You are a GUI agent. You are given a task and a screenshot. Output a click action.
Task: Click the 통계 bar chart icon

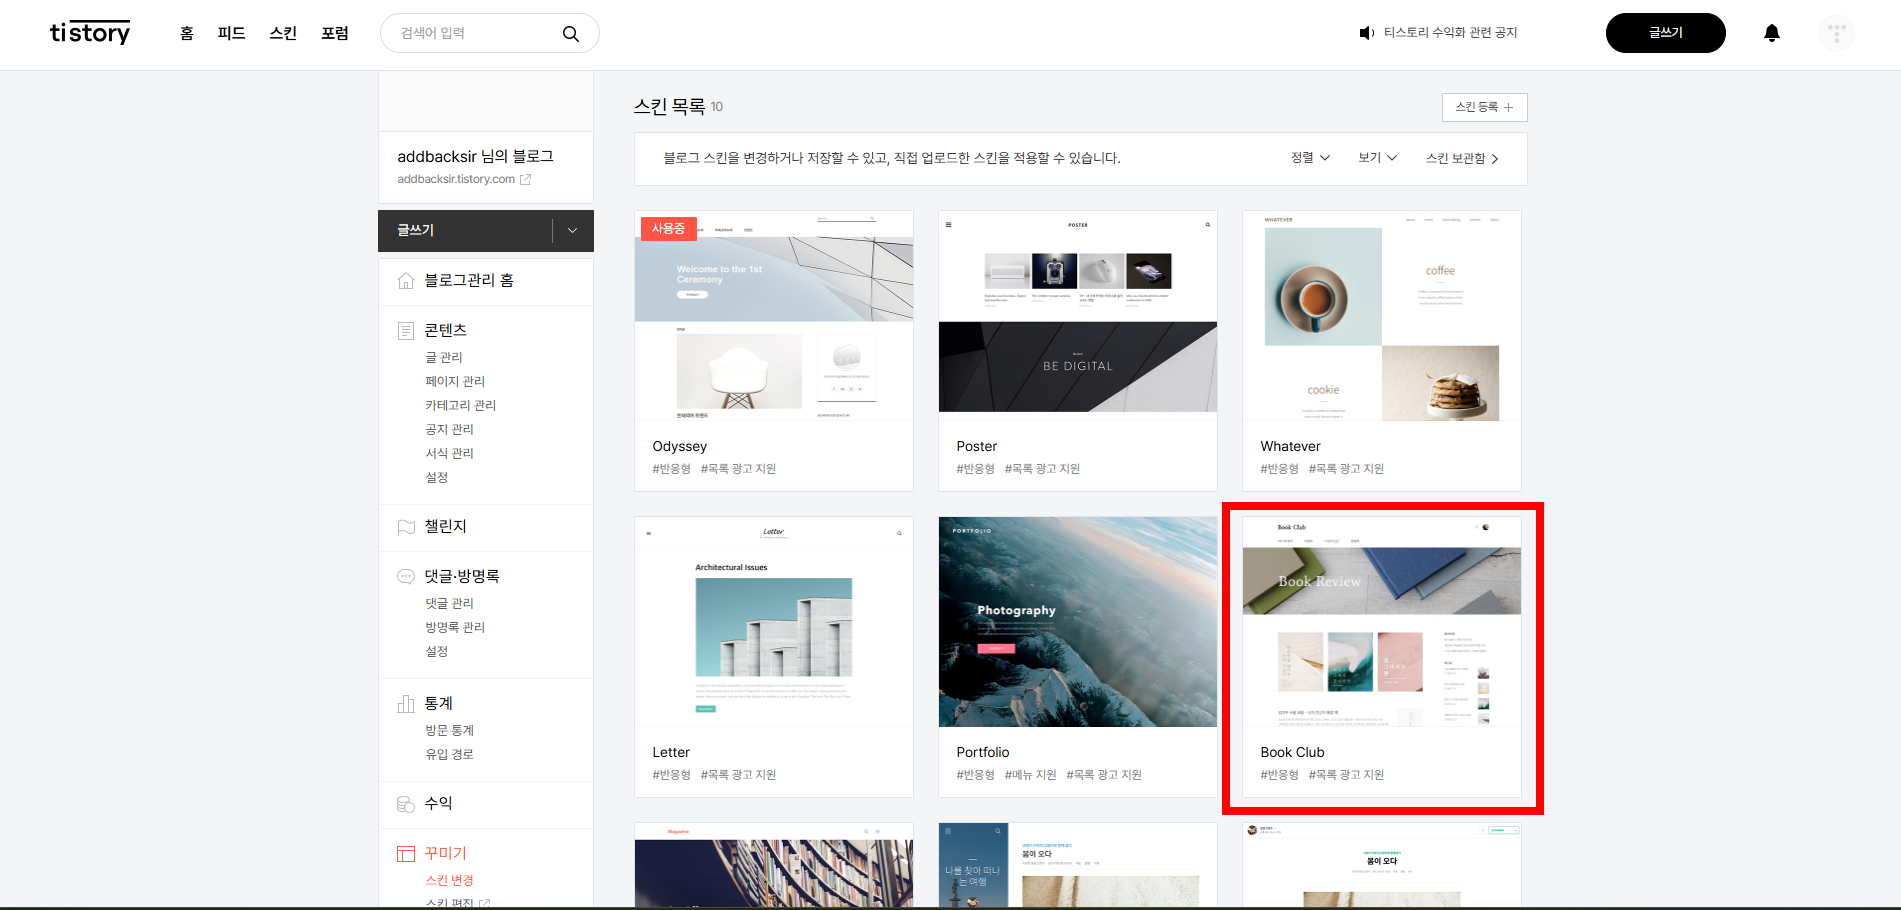(x=406, y=704)
